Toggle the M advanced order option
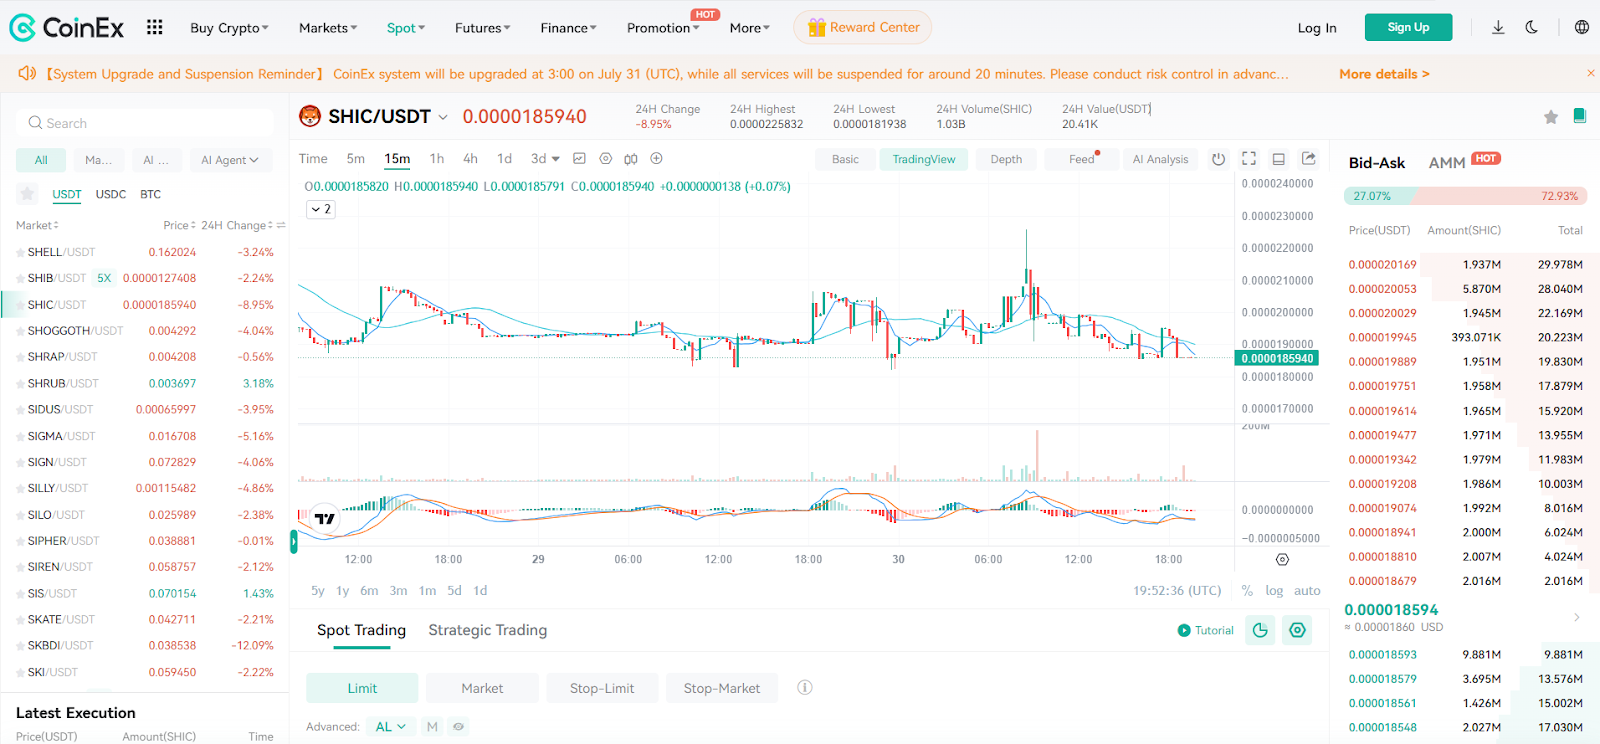The width and height of the screenshot is (1600, 744). [x=432, y=727]
